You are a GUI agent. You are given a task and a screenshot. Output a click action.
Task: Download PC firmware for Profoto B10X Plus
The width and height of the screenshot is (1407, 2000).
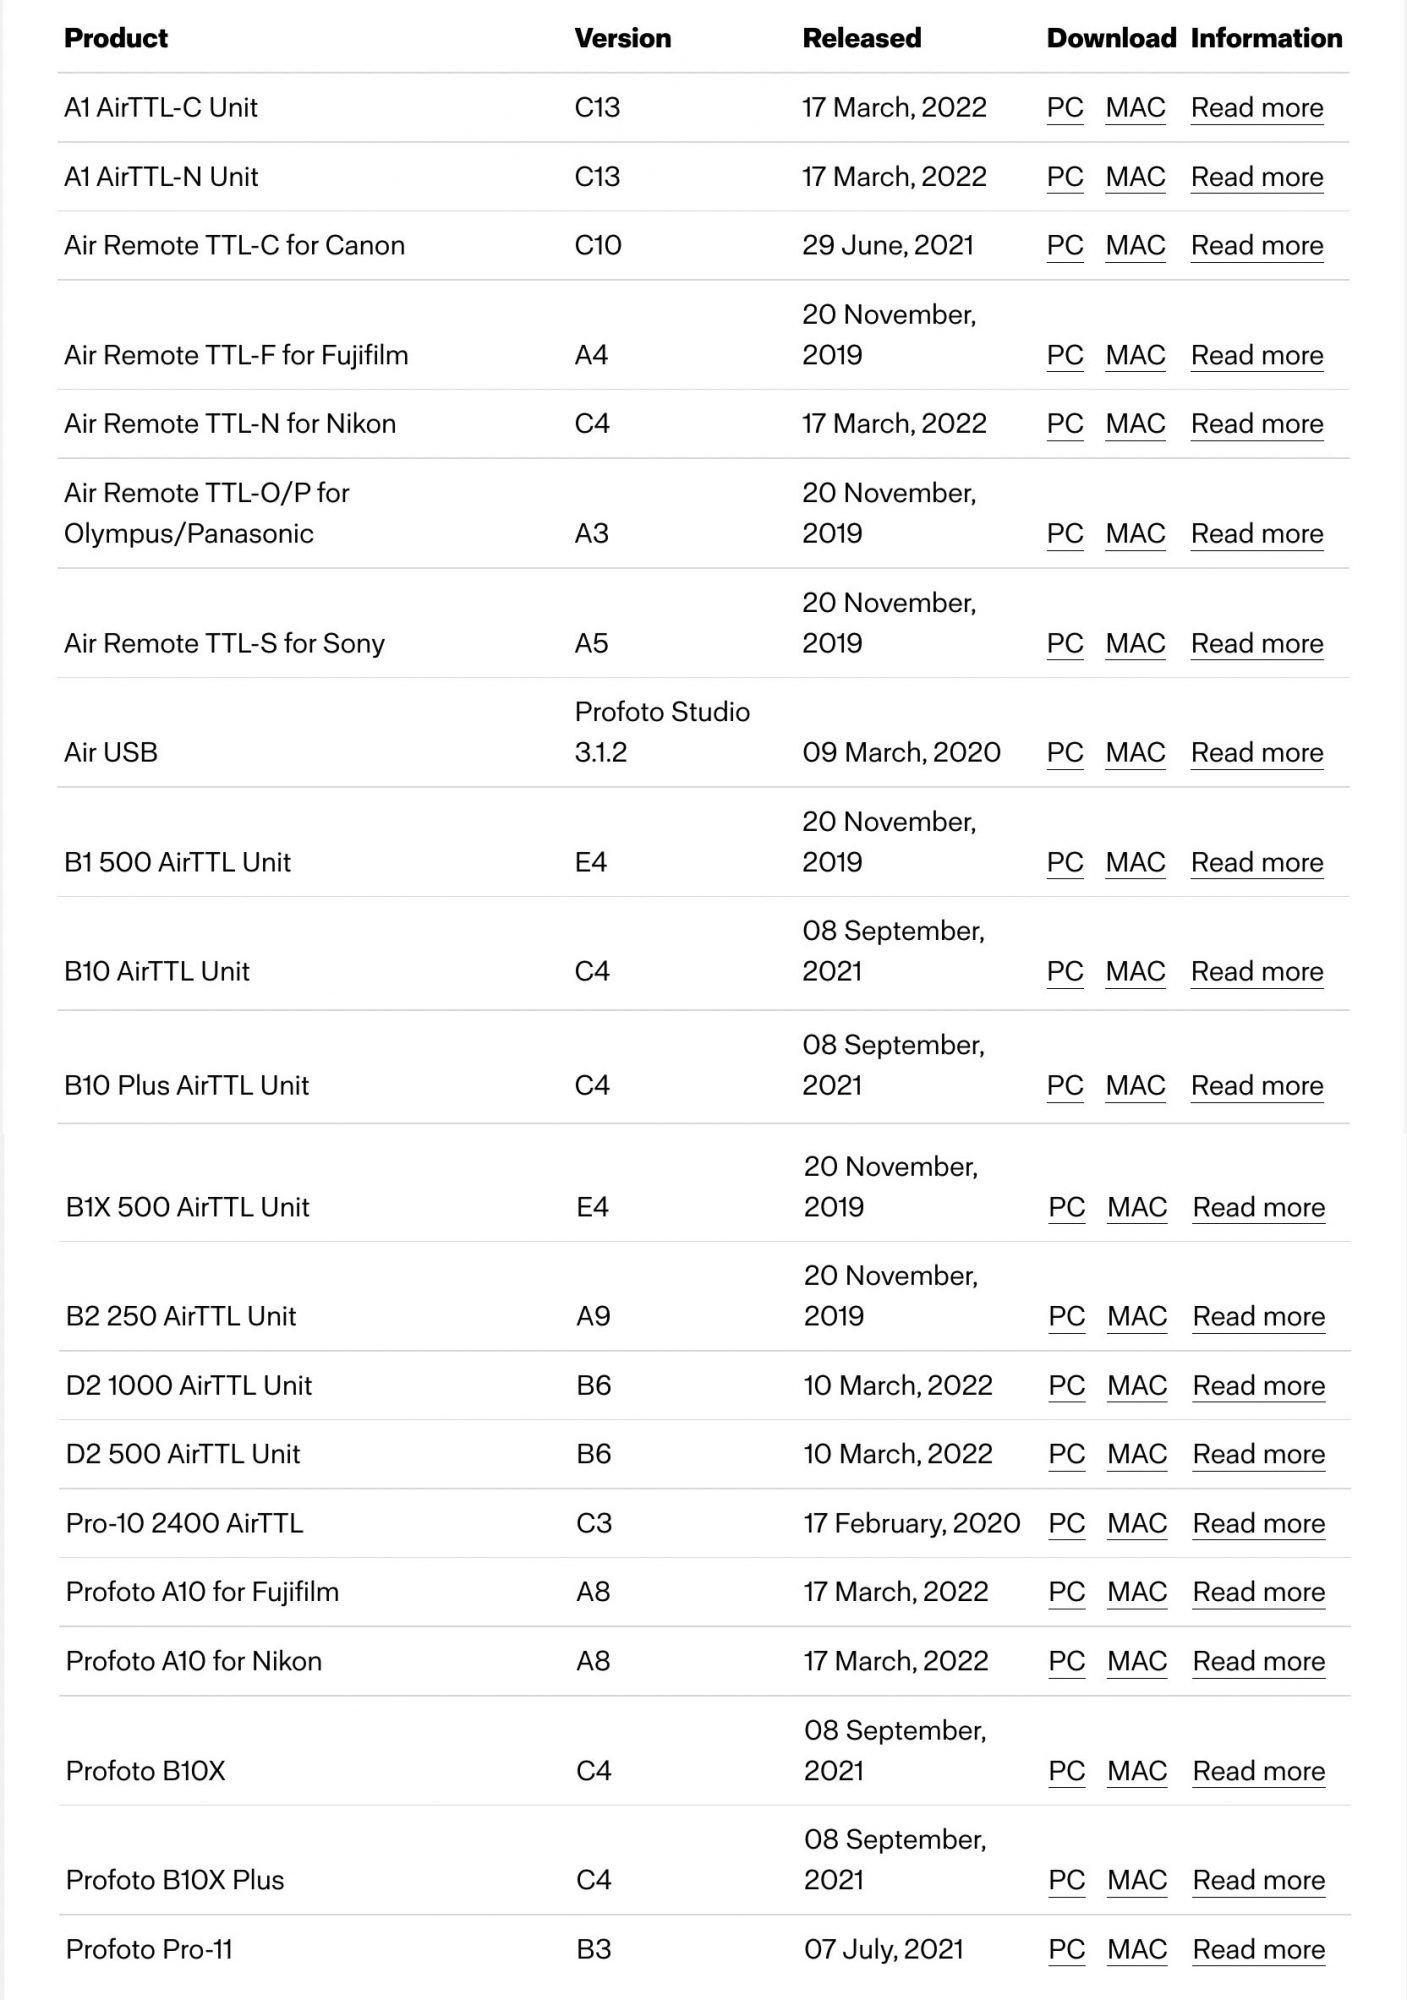(x=1067, y=1880)
